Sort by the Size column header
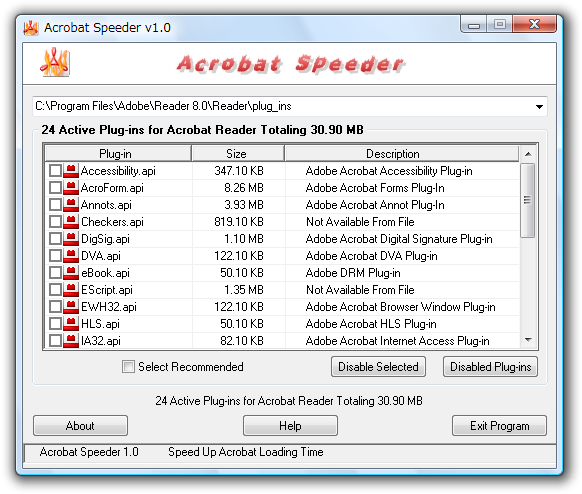 [x=238, y=154]
